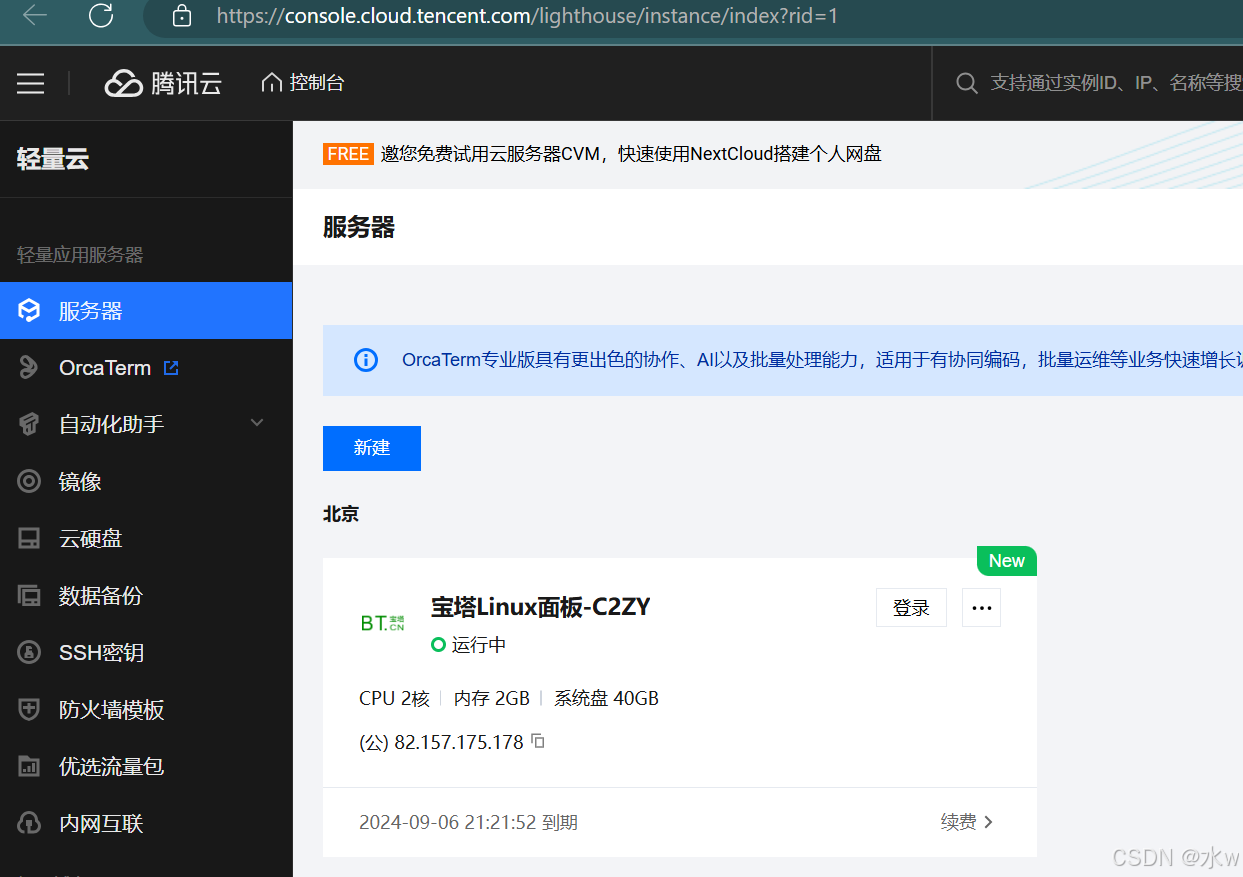Viewport: 1243px width, 877px height.
Task: Select 内网互联 in the sidebar
Action: [x=146, y=824]
